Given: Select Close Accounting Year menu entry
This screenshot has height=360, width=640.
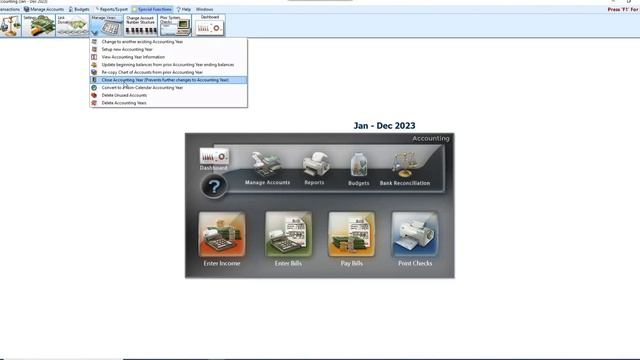Looking at the screenshot, I should [168, 80].
